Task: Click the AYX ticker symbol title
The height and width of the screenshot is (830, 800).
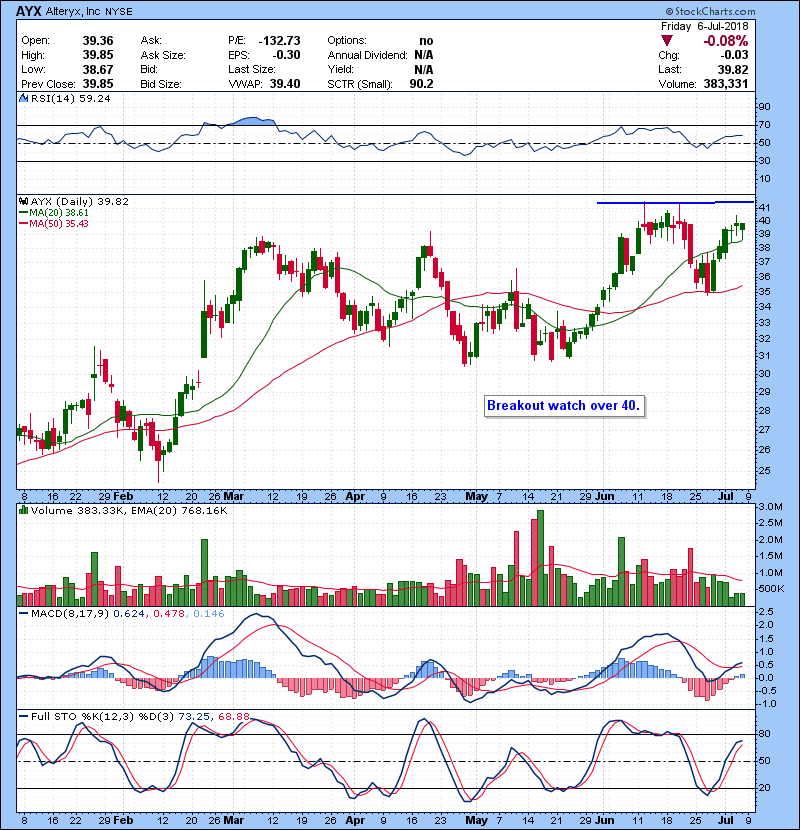Action: coord(28,11)
